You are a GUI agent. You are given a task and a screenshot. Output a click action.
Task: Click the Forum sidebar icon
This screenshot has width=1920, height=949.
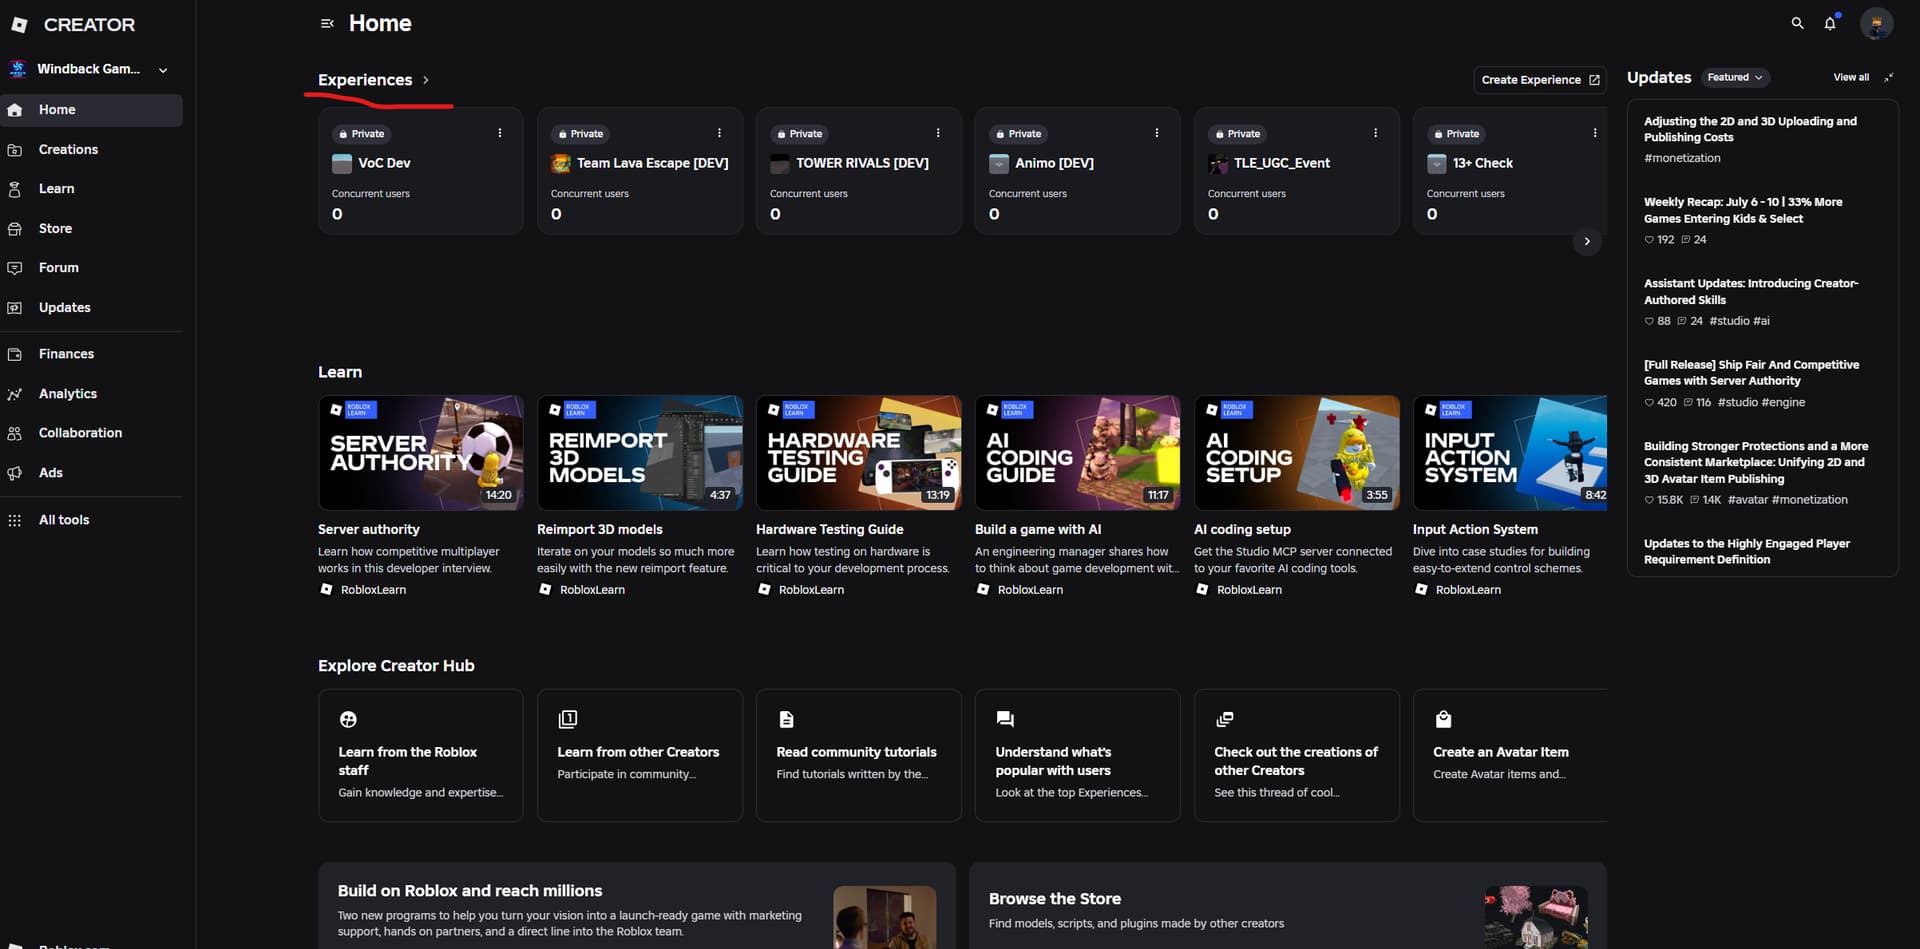[x=15, y=268]
